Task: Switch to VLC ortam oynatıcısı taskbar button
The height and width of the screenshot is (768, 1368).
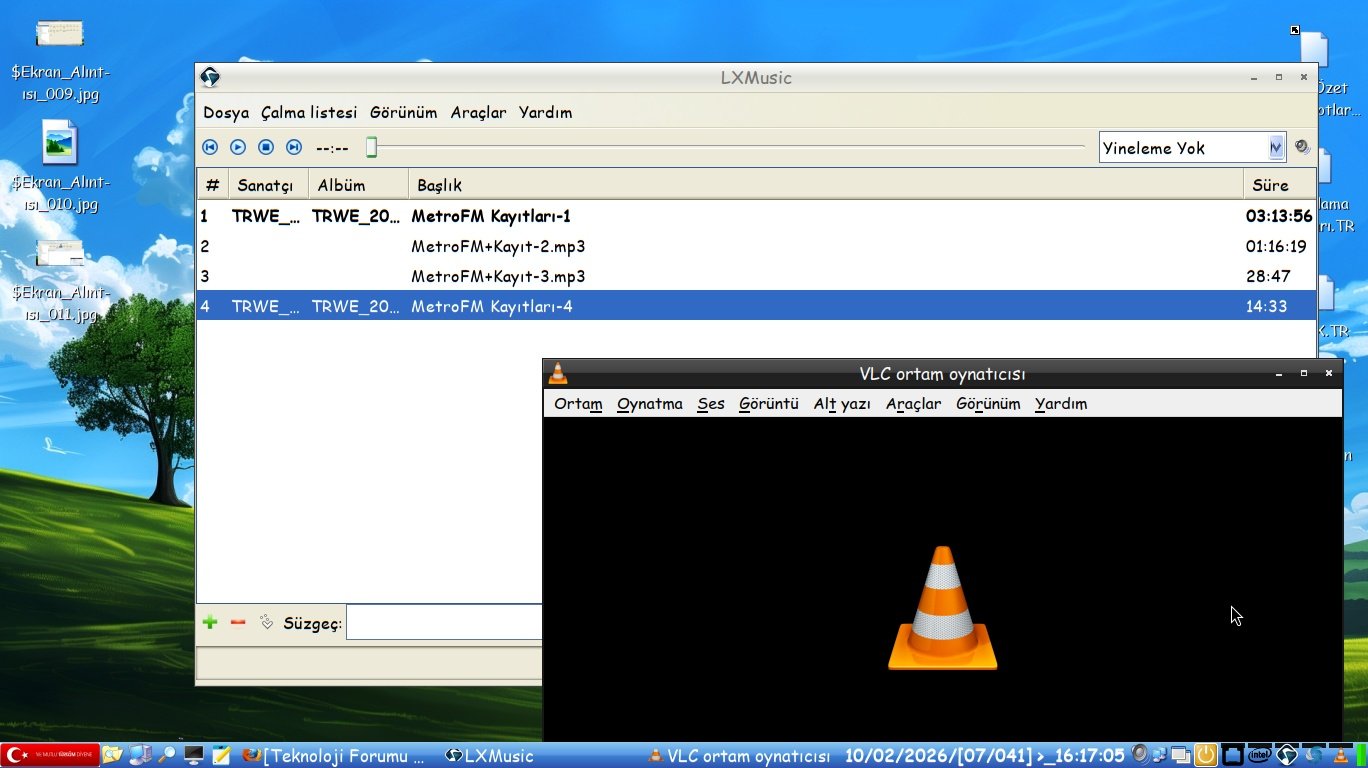Action: 739,756
